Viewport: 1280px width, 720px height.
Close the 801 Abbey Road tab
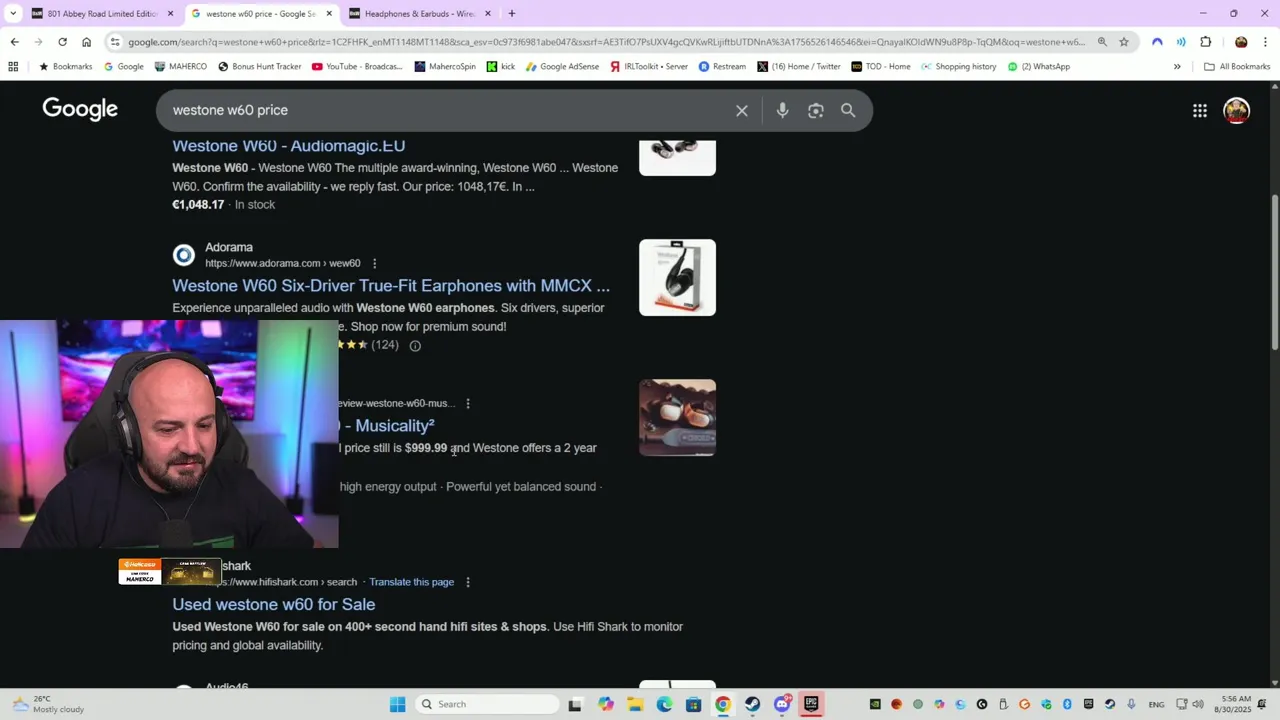170,14
